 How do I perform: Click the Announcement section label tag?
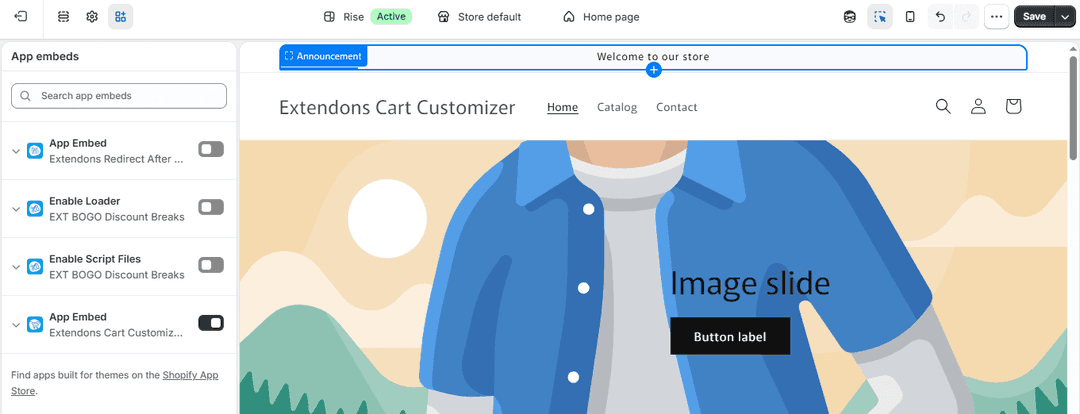pos(323,56)
